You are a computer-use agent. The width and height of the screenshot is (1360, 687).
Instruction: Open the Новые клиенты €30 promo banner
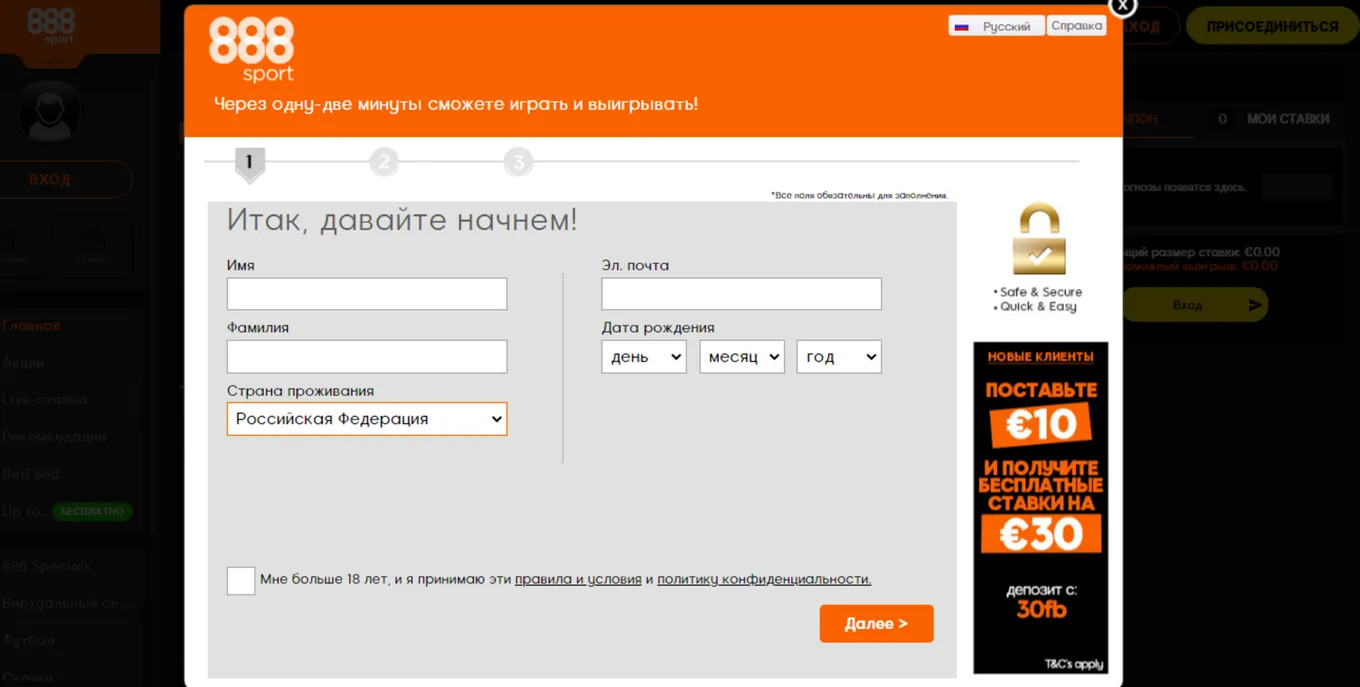pos(1040,508)
